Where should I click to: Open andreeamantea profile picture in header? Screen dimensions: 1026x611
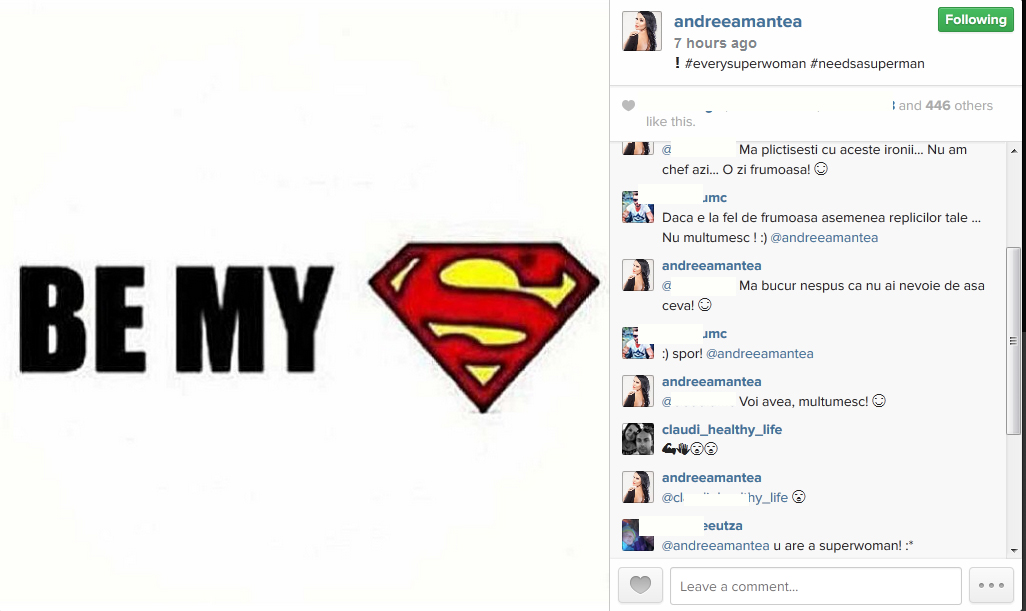(x=641, y=31)
